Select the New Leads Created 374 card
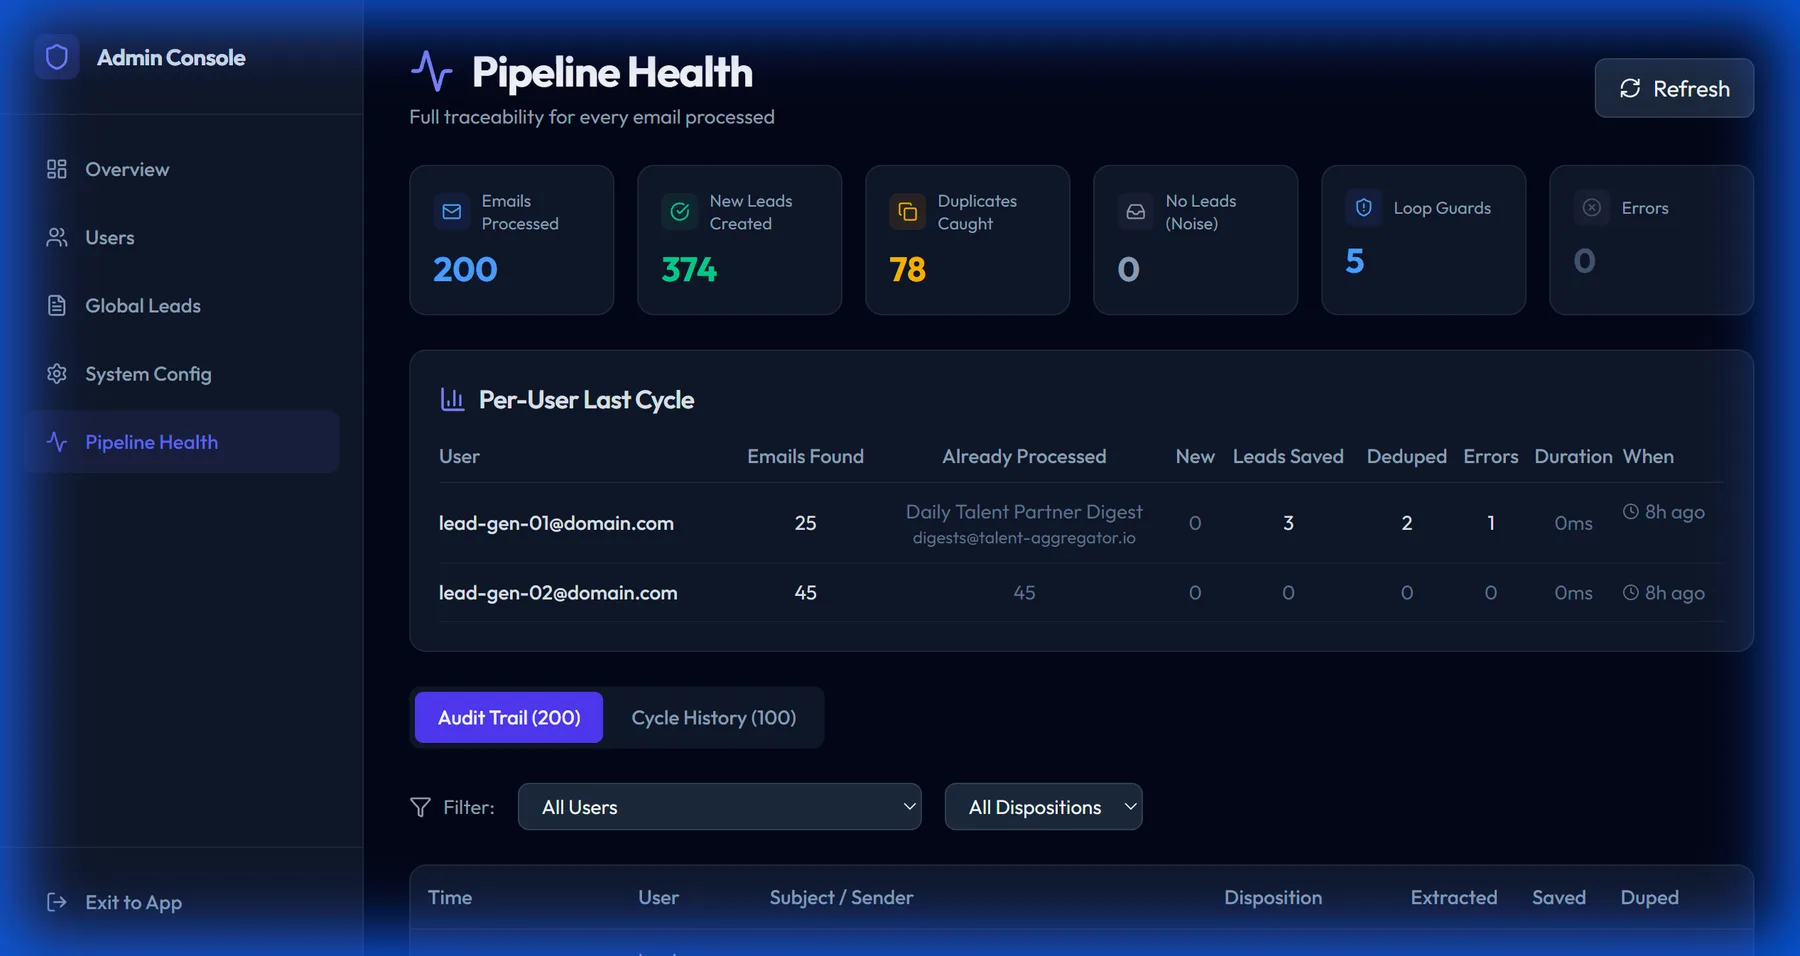The width and height of the screenshot is (1800, 956). click(739, 240)
